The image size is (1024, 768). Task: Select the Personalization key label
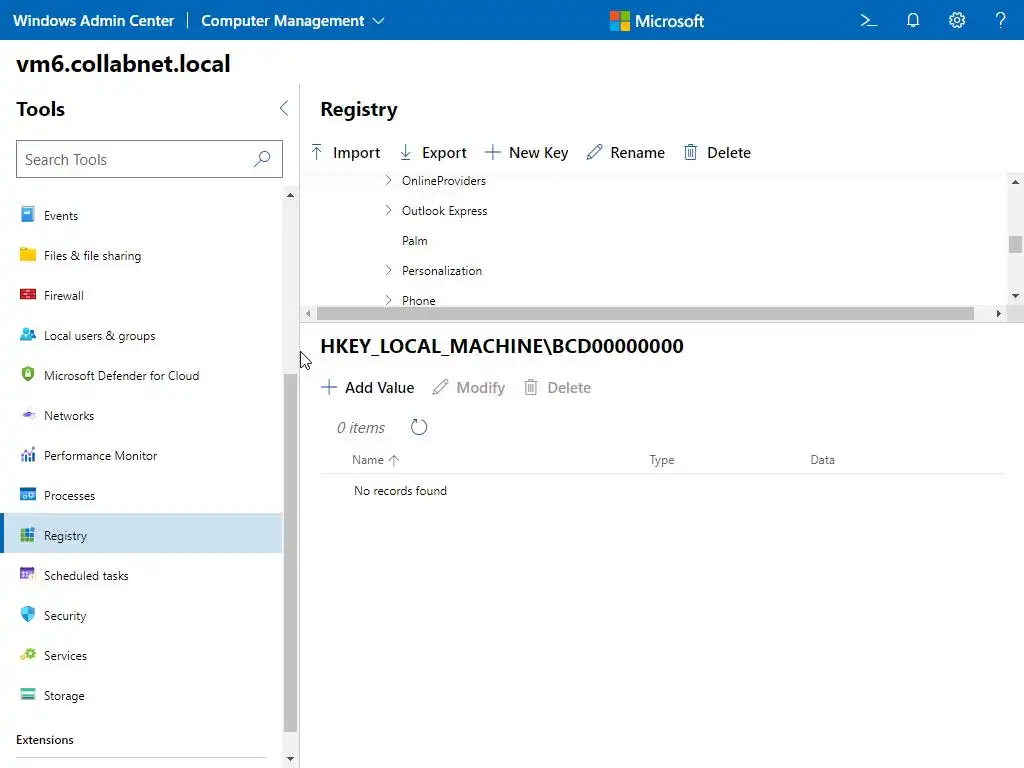(x=442, y=270)
